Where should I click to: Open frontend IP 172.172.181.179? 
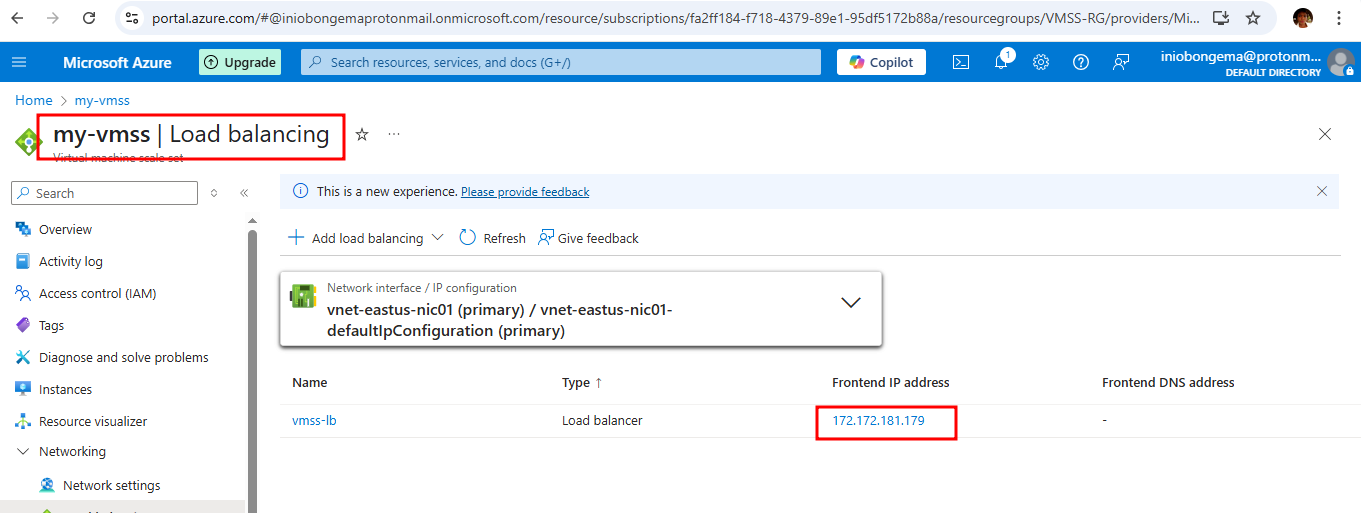point(878,421)
